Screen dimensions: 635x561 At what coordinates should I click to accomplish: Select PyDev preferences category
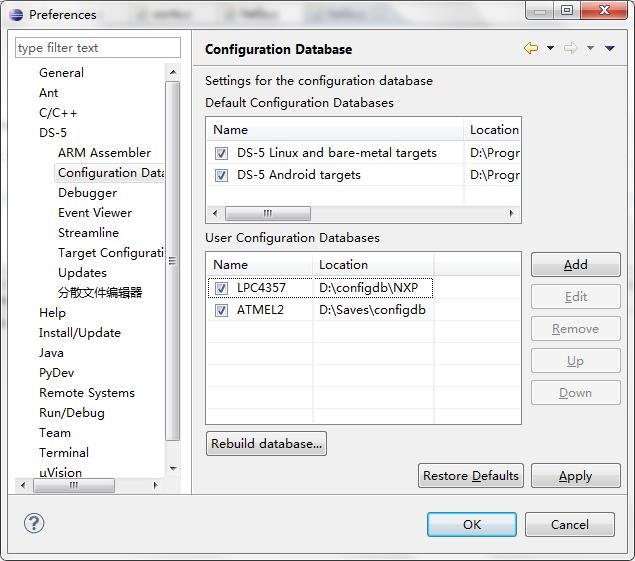(56, 373)
